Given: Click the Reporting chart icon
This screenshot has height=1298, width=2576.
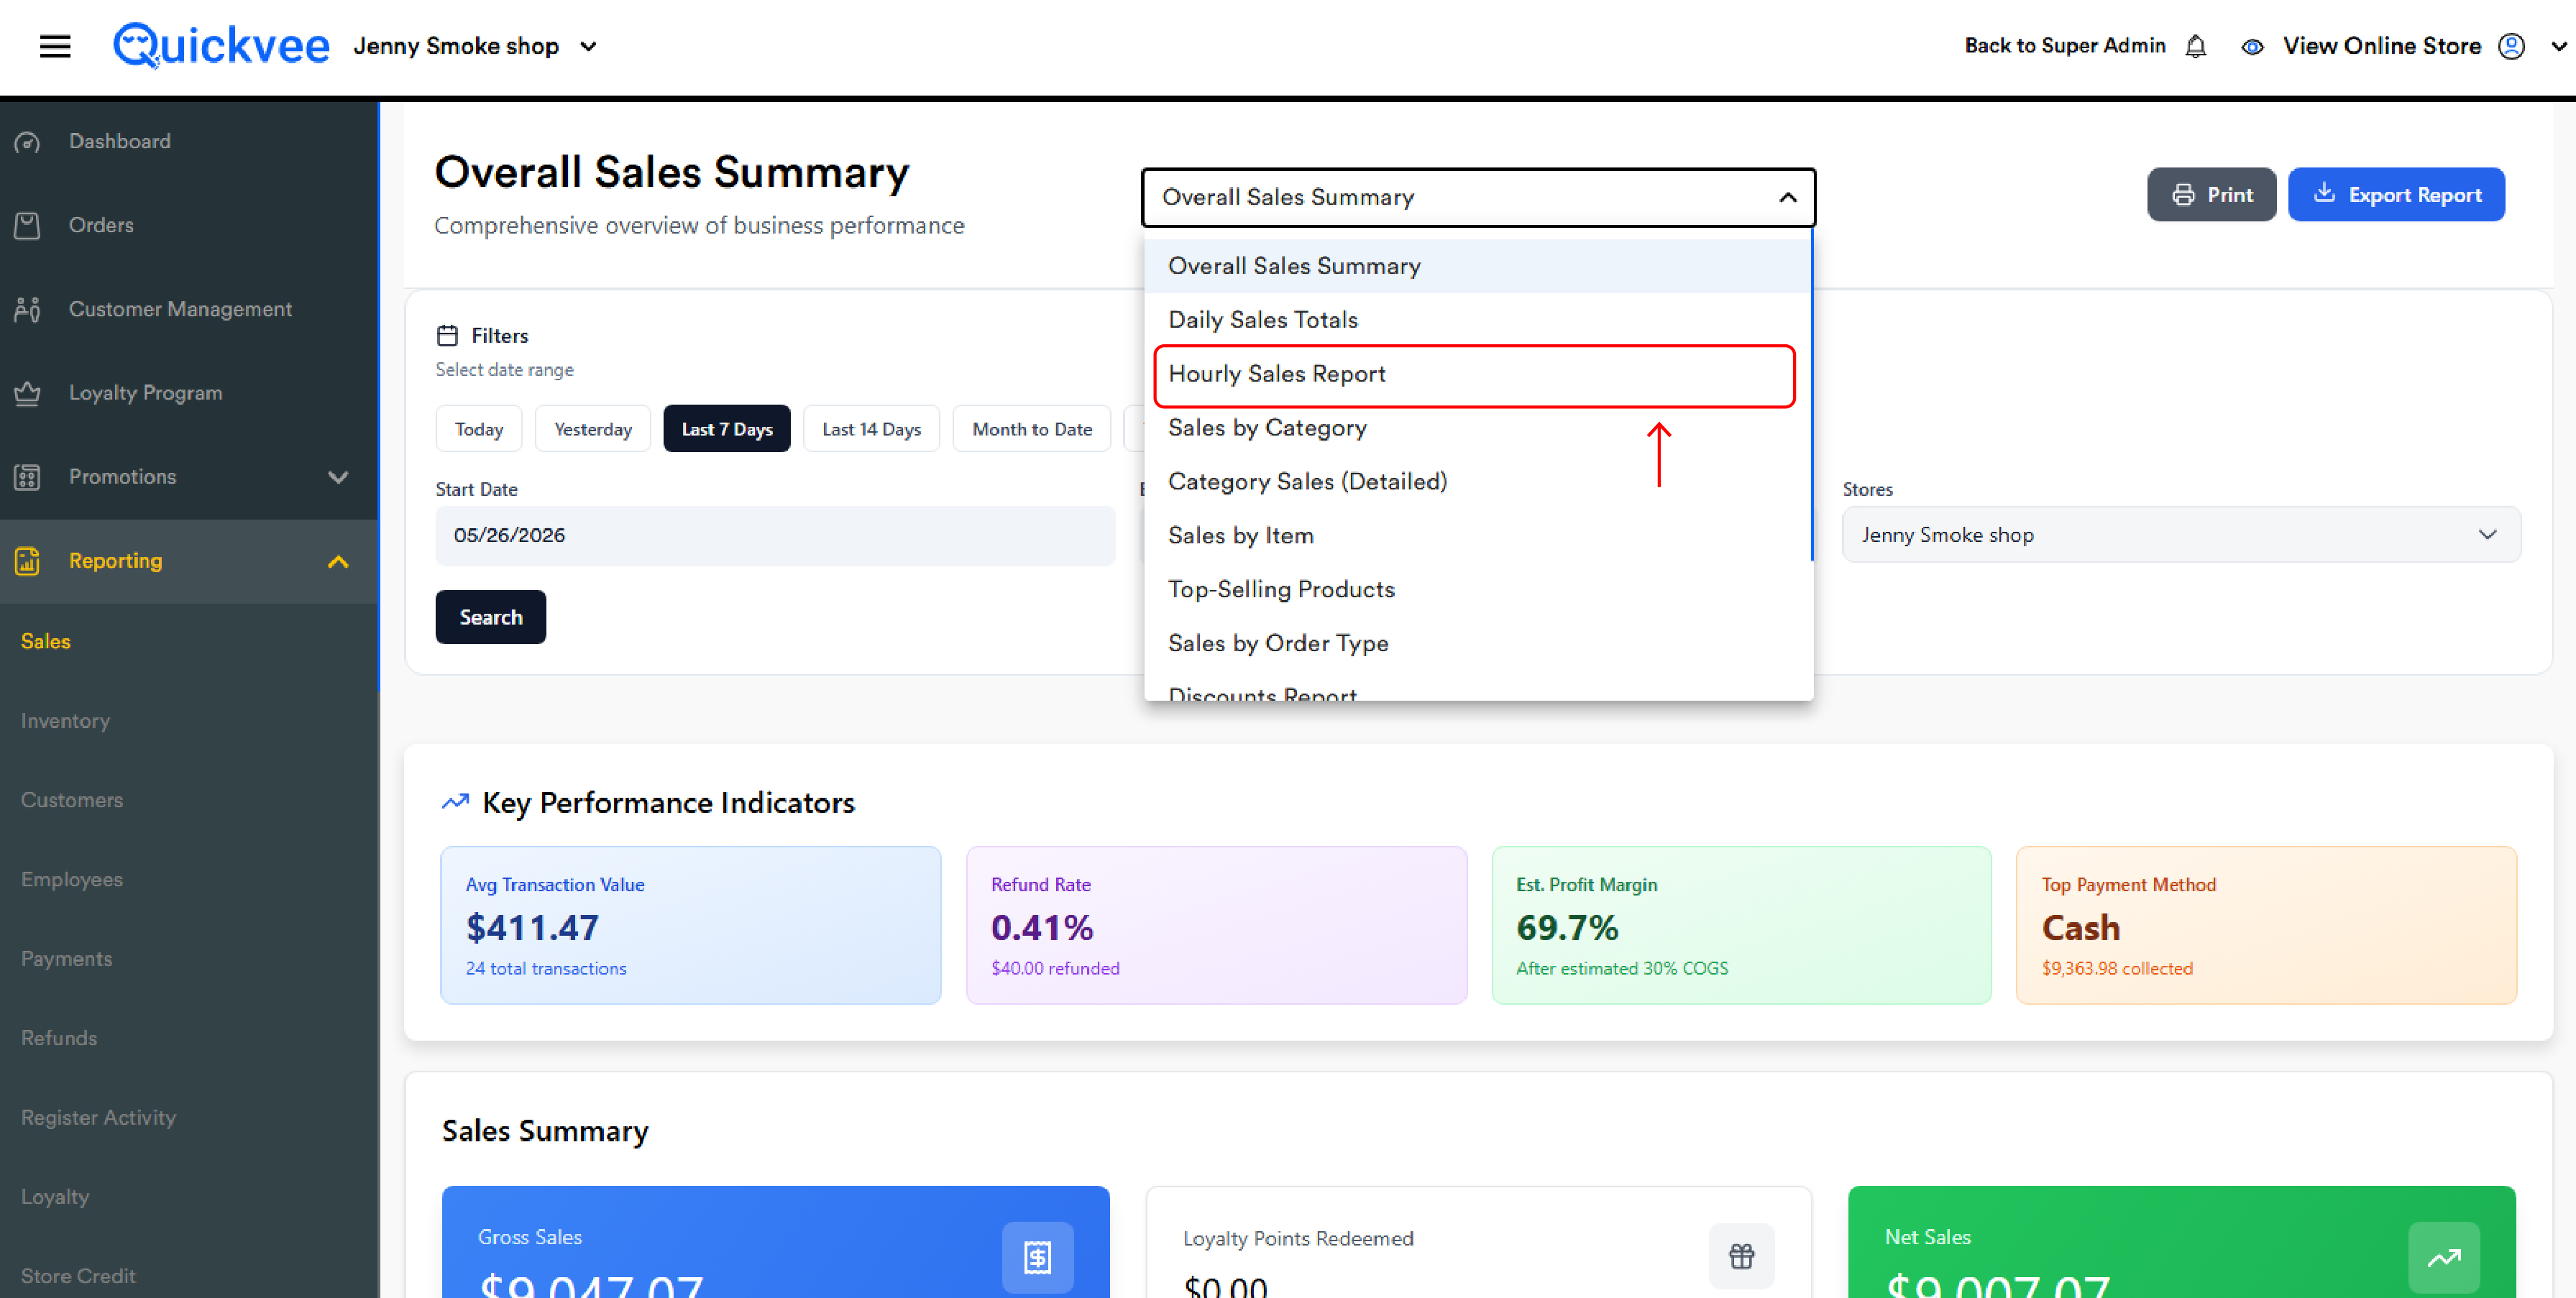Looking at the screenshot, I should (x=28, y=561).
